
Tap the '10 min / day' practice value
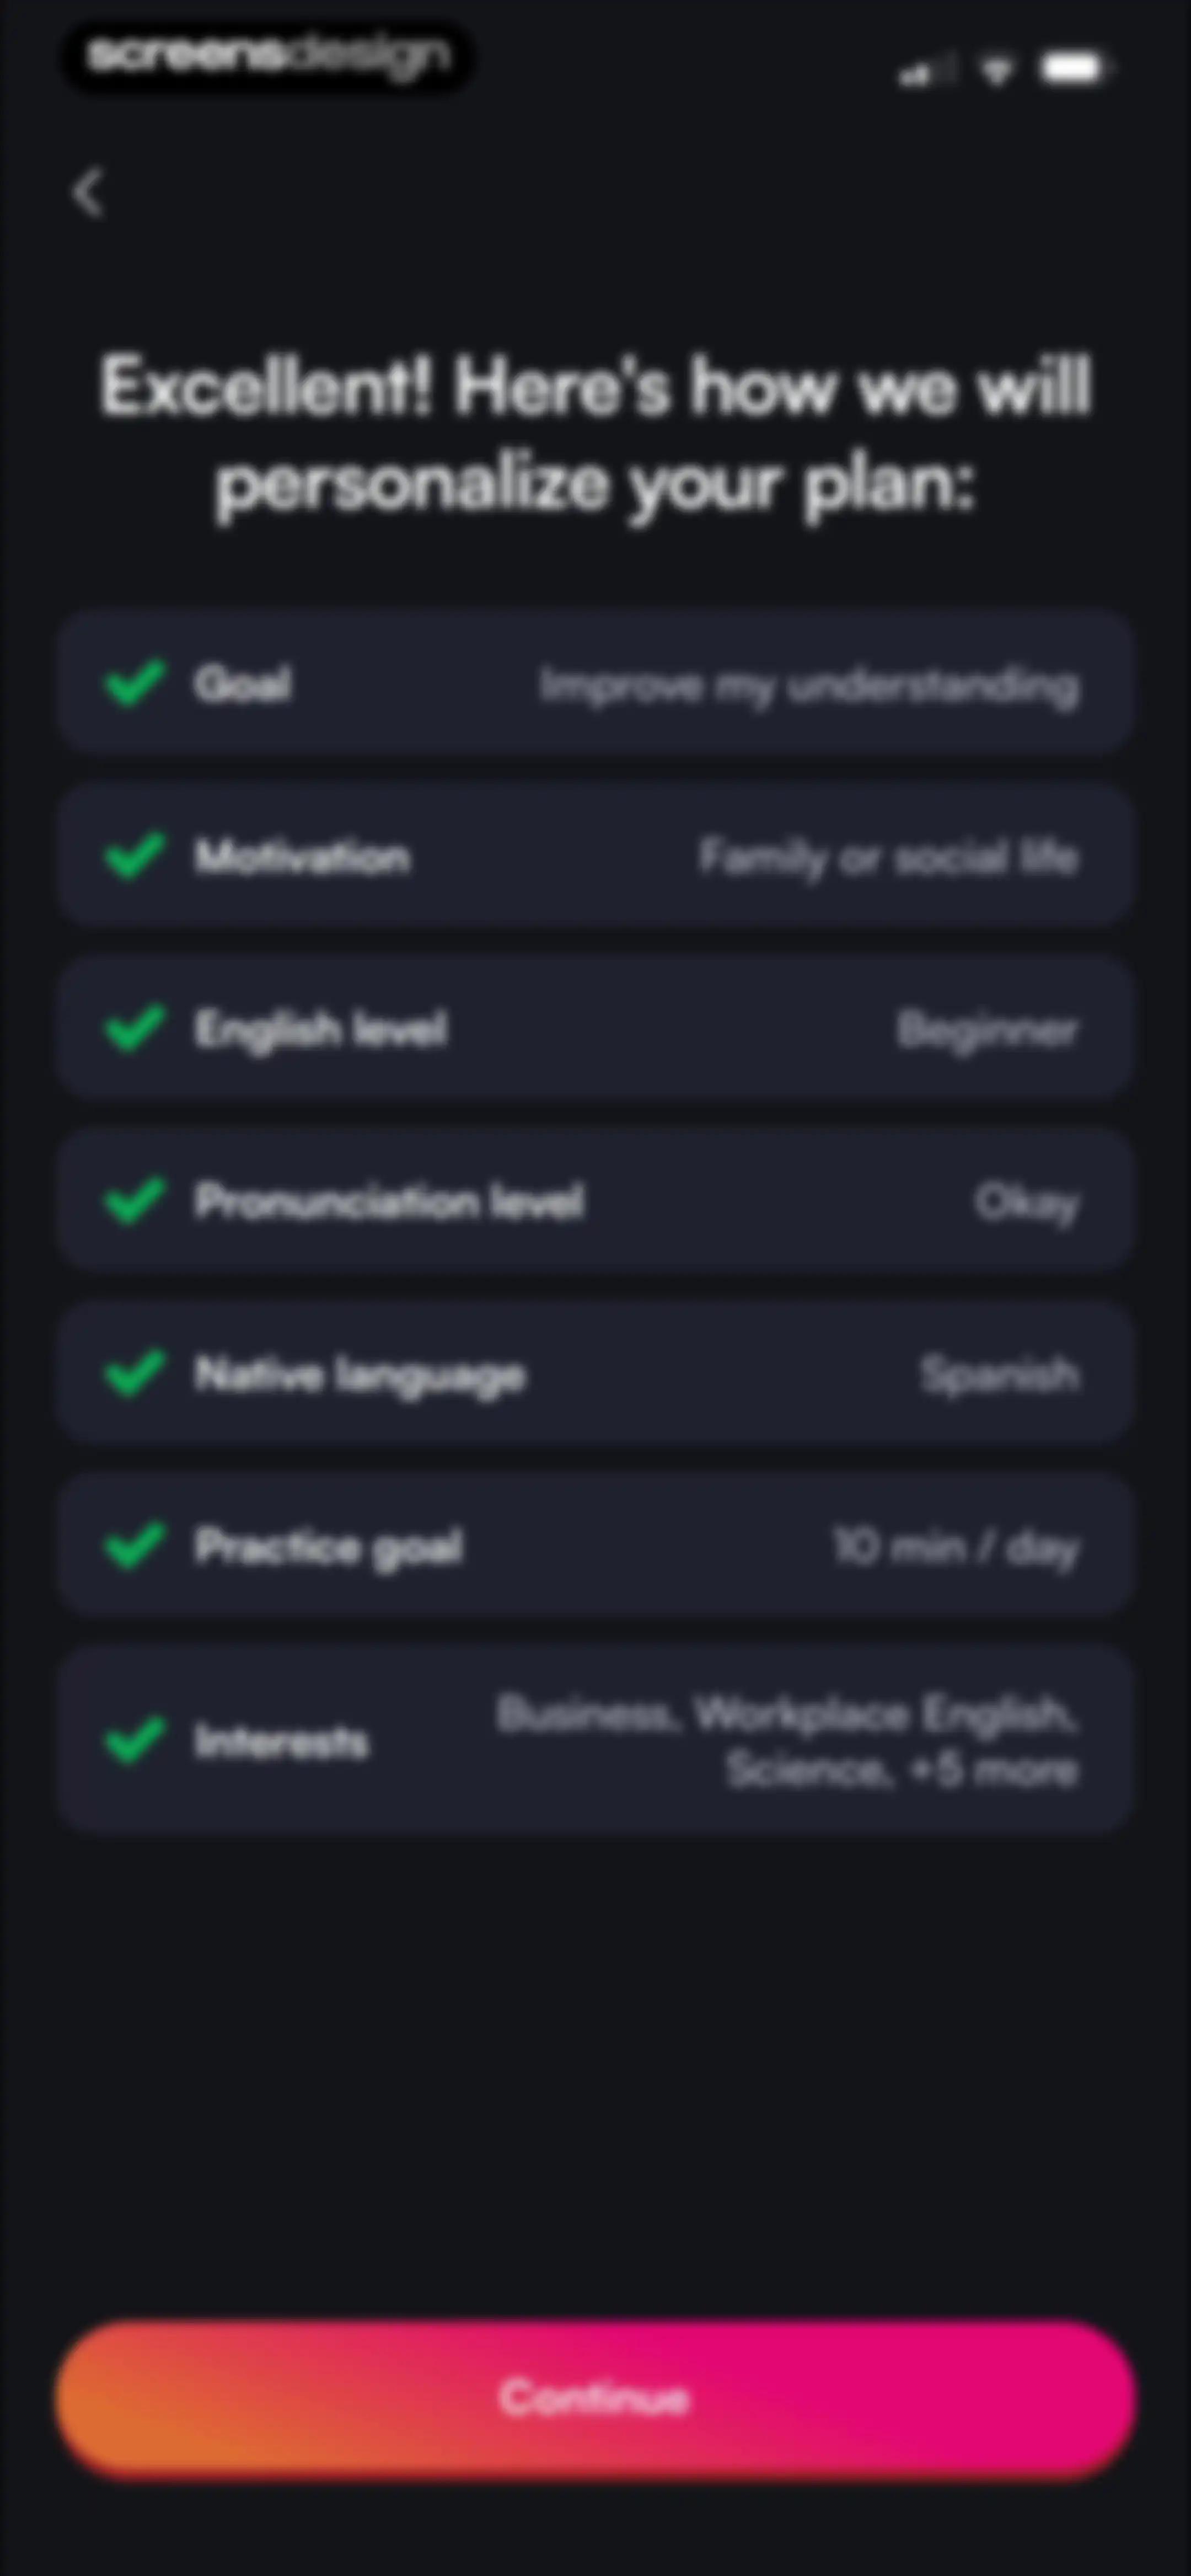[x=956, y=1547]
